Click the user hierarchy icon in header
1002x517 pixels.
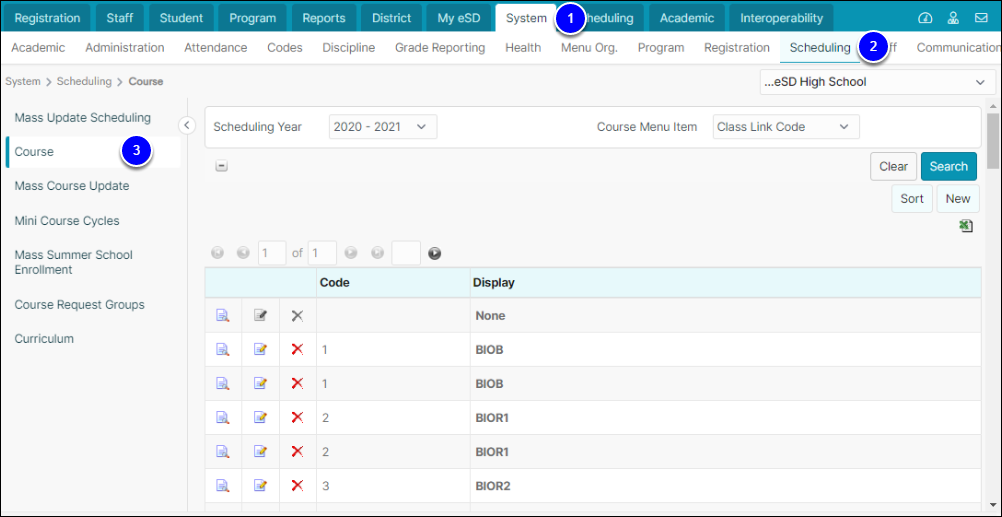(953, 18)
